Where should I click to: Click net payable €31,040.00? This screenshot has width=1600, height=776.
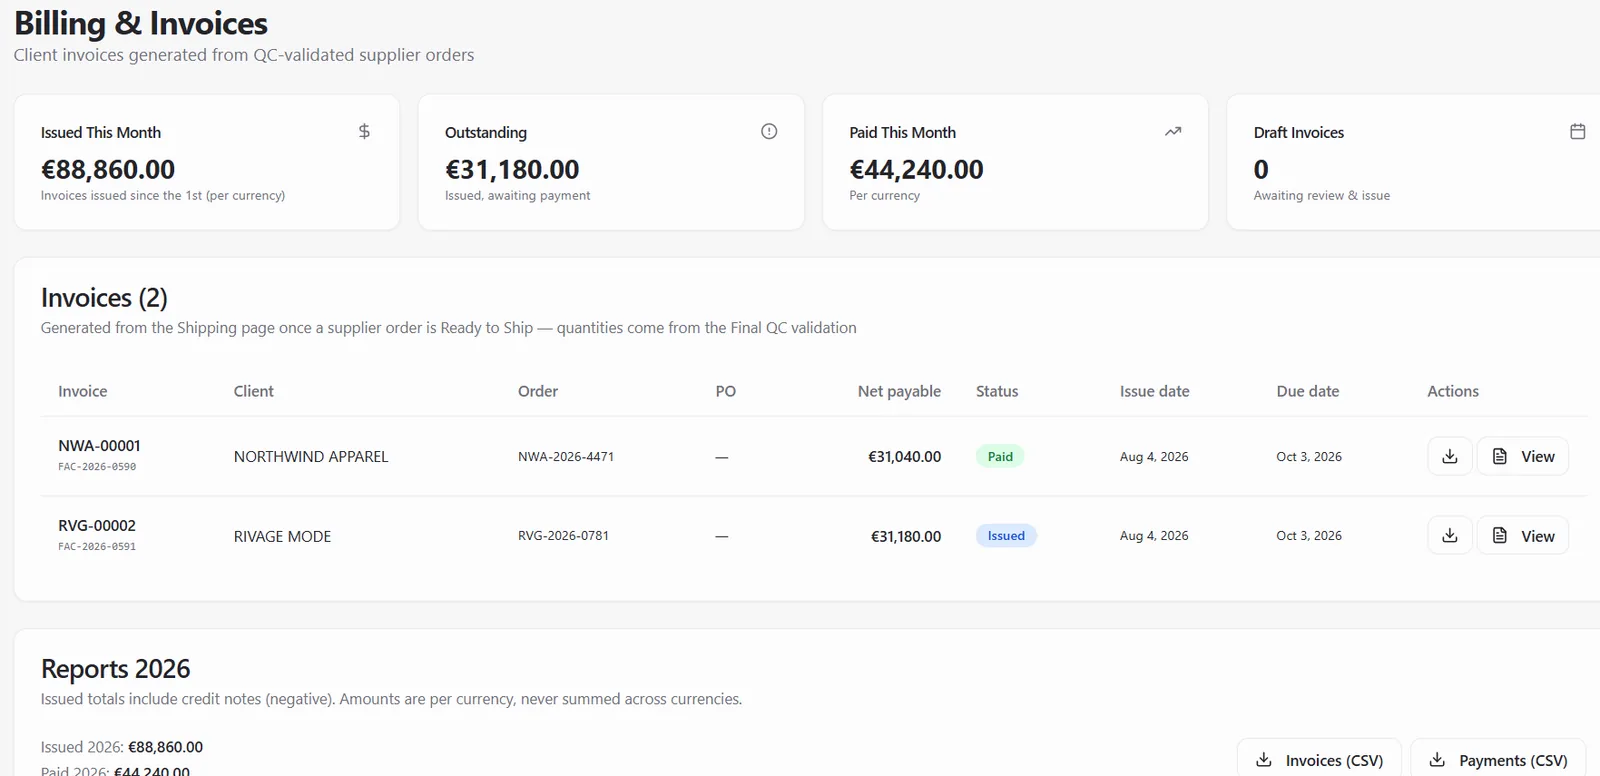(904, 456)
